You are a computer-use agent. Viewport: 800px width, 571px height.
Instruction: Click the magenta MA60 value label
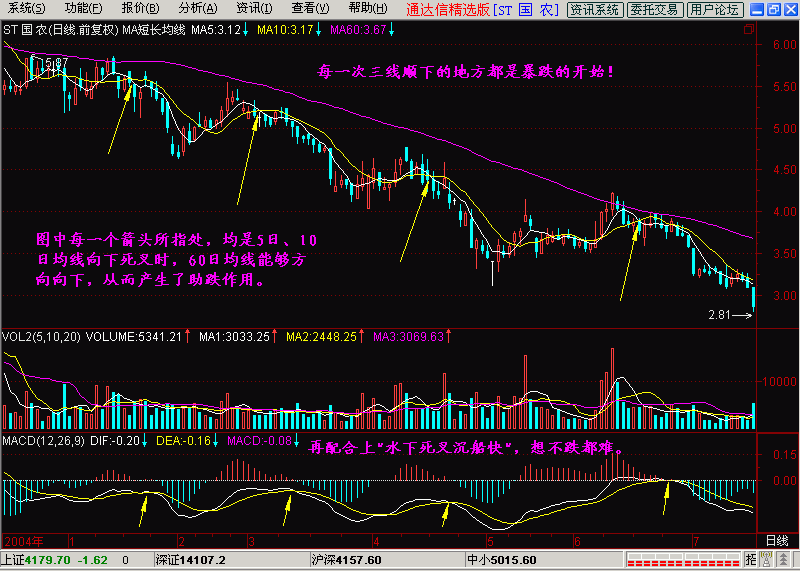[x=356, y=30]
